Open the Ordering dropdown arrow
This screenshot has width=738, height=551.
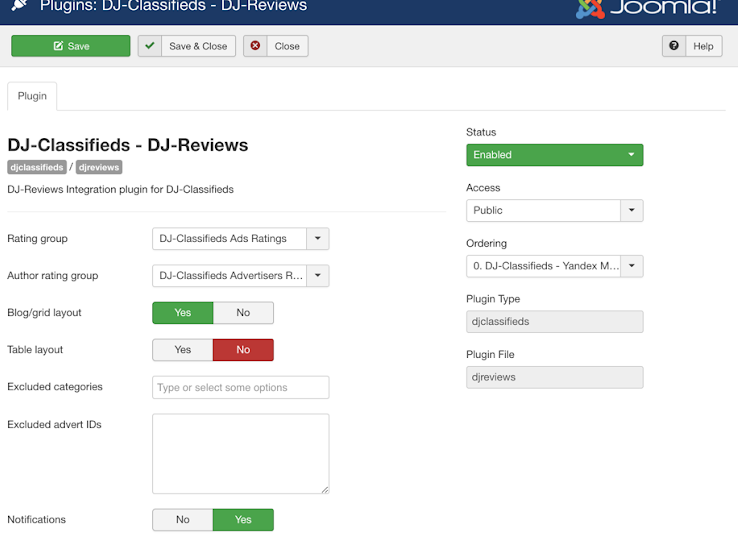tap(632, 266)
